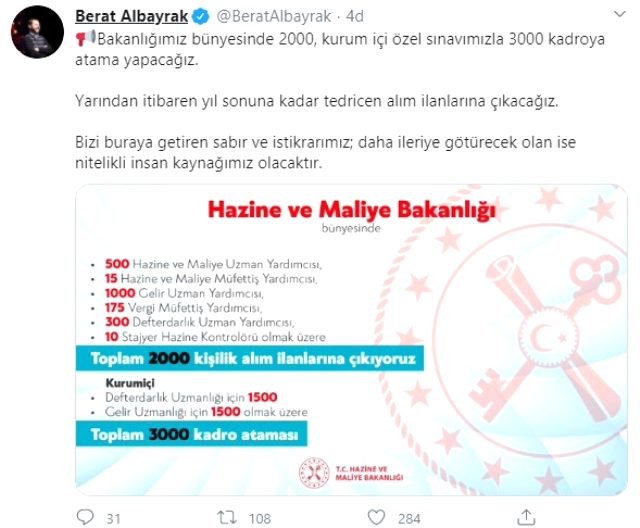This screenshot has height=528, width=640.
Task: Expand the tweet options chevron
Action: (x=620, y=15)
